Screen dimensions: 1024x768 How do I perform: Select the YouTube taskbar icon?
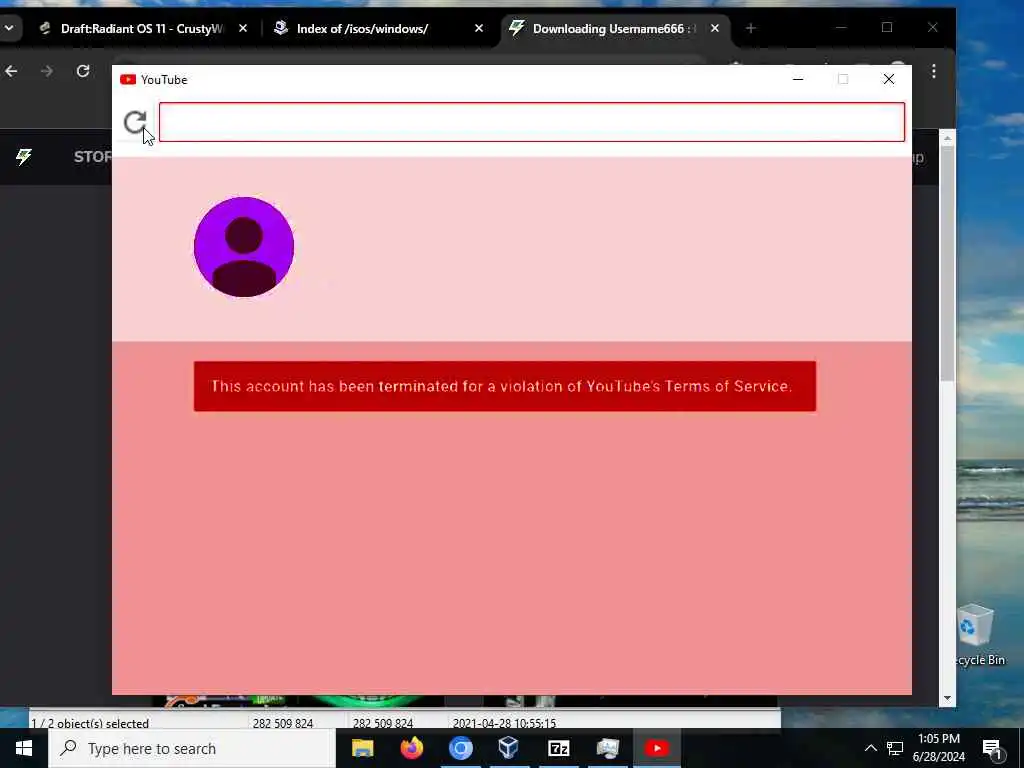pos(656,748)
